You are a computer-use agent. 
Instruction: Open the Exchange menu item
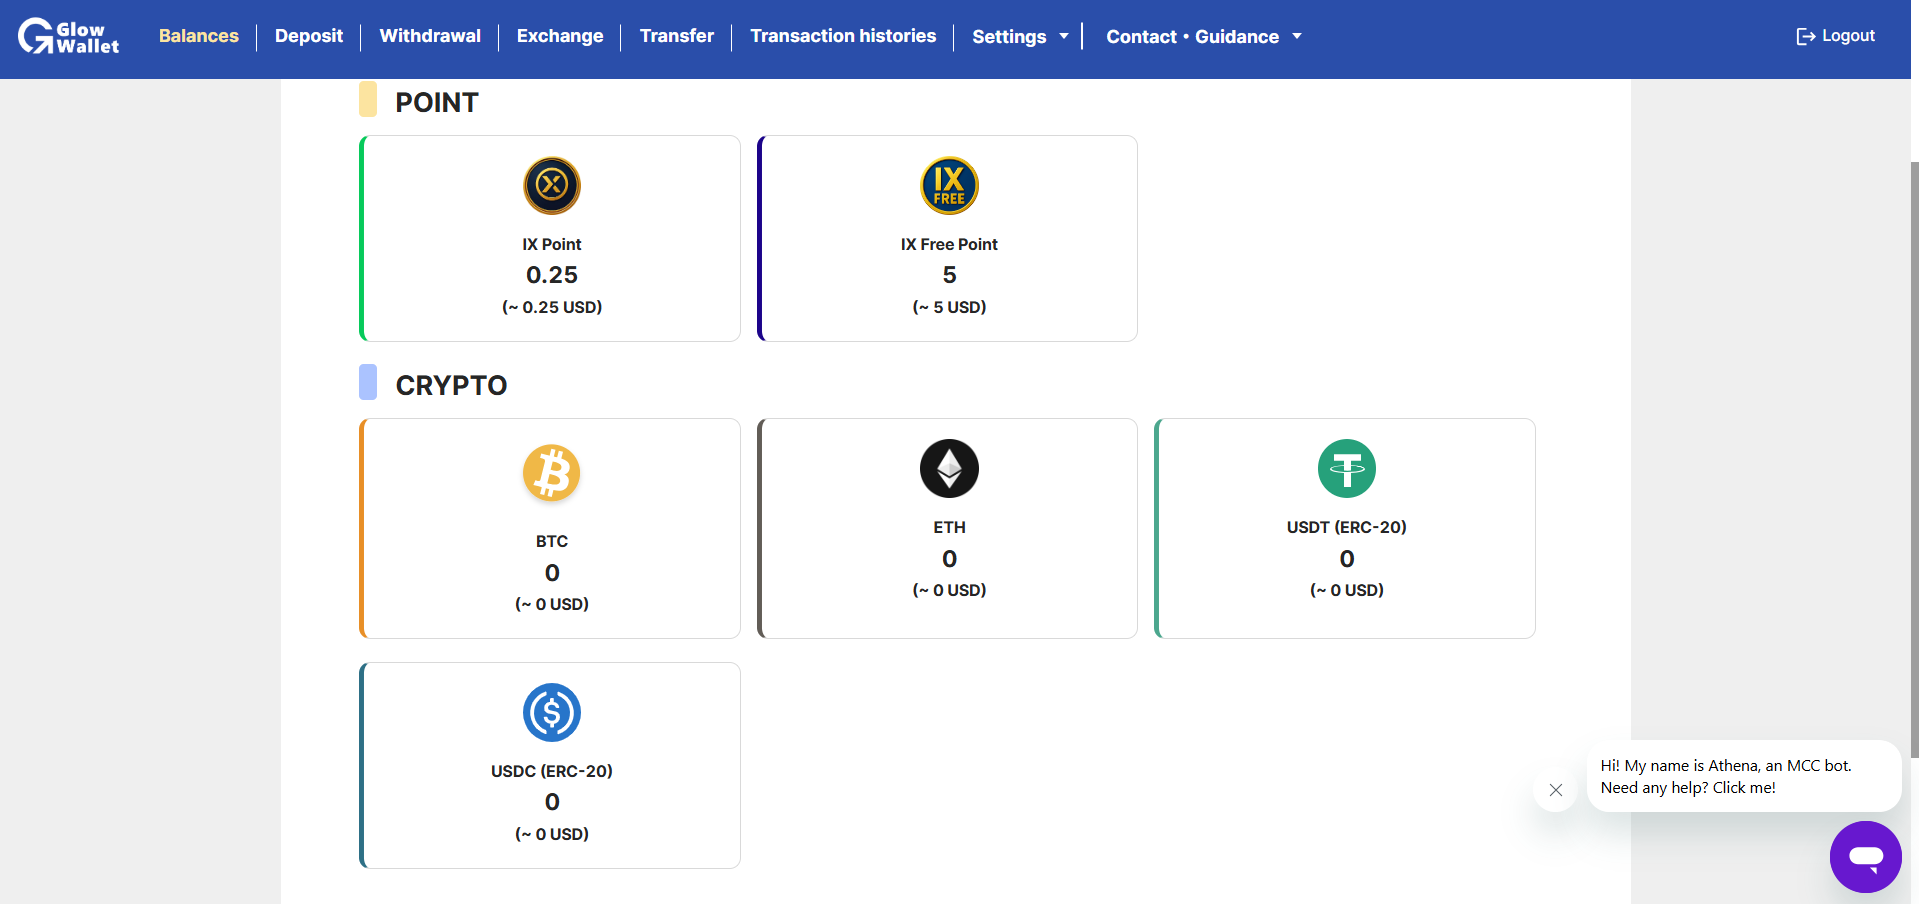(560, 36)
